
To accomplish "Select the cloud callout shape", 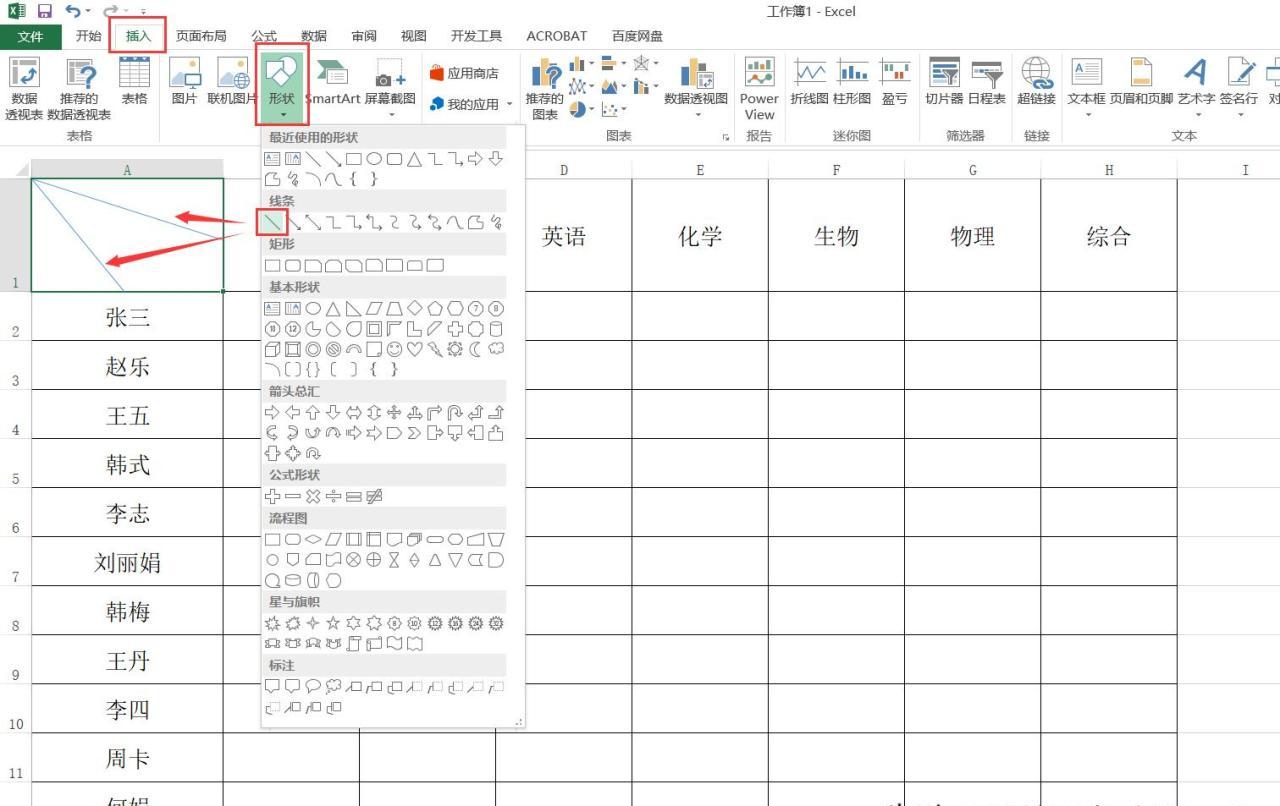I will [333, 686].
